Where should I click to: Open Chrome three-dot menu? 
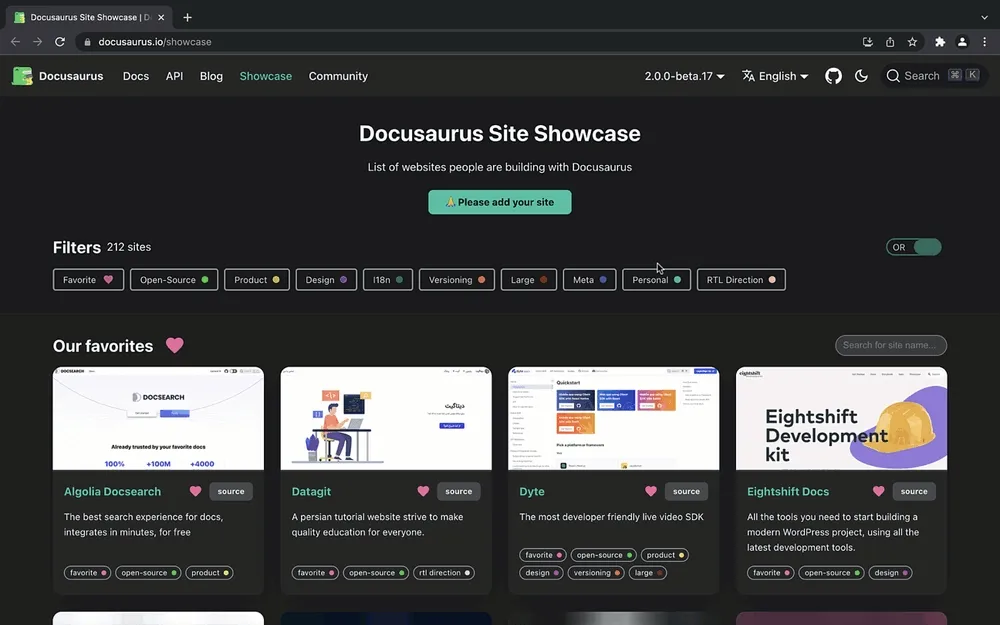pyautogui.click(x=985, y=41)
